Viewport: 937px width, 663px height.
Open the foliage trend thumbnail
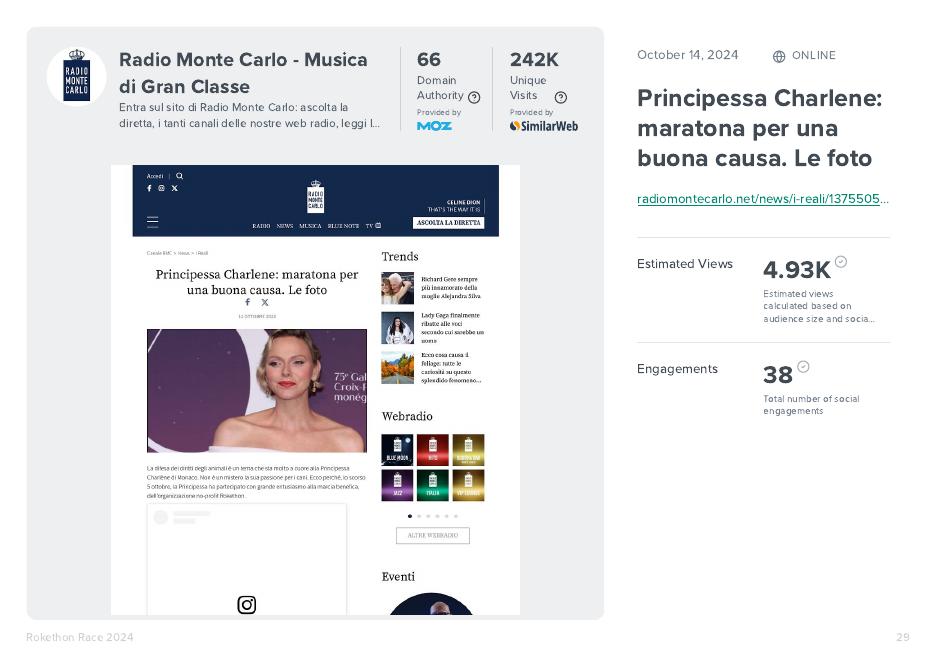(x=397, y=367)
